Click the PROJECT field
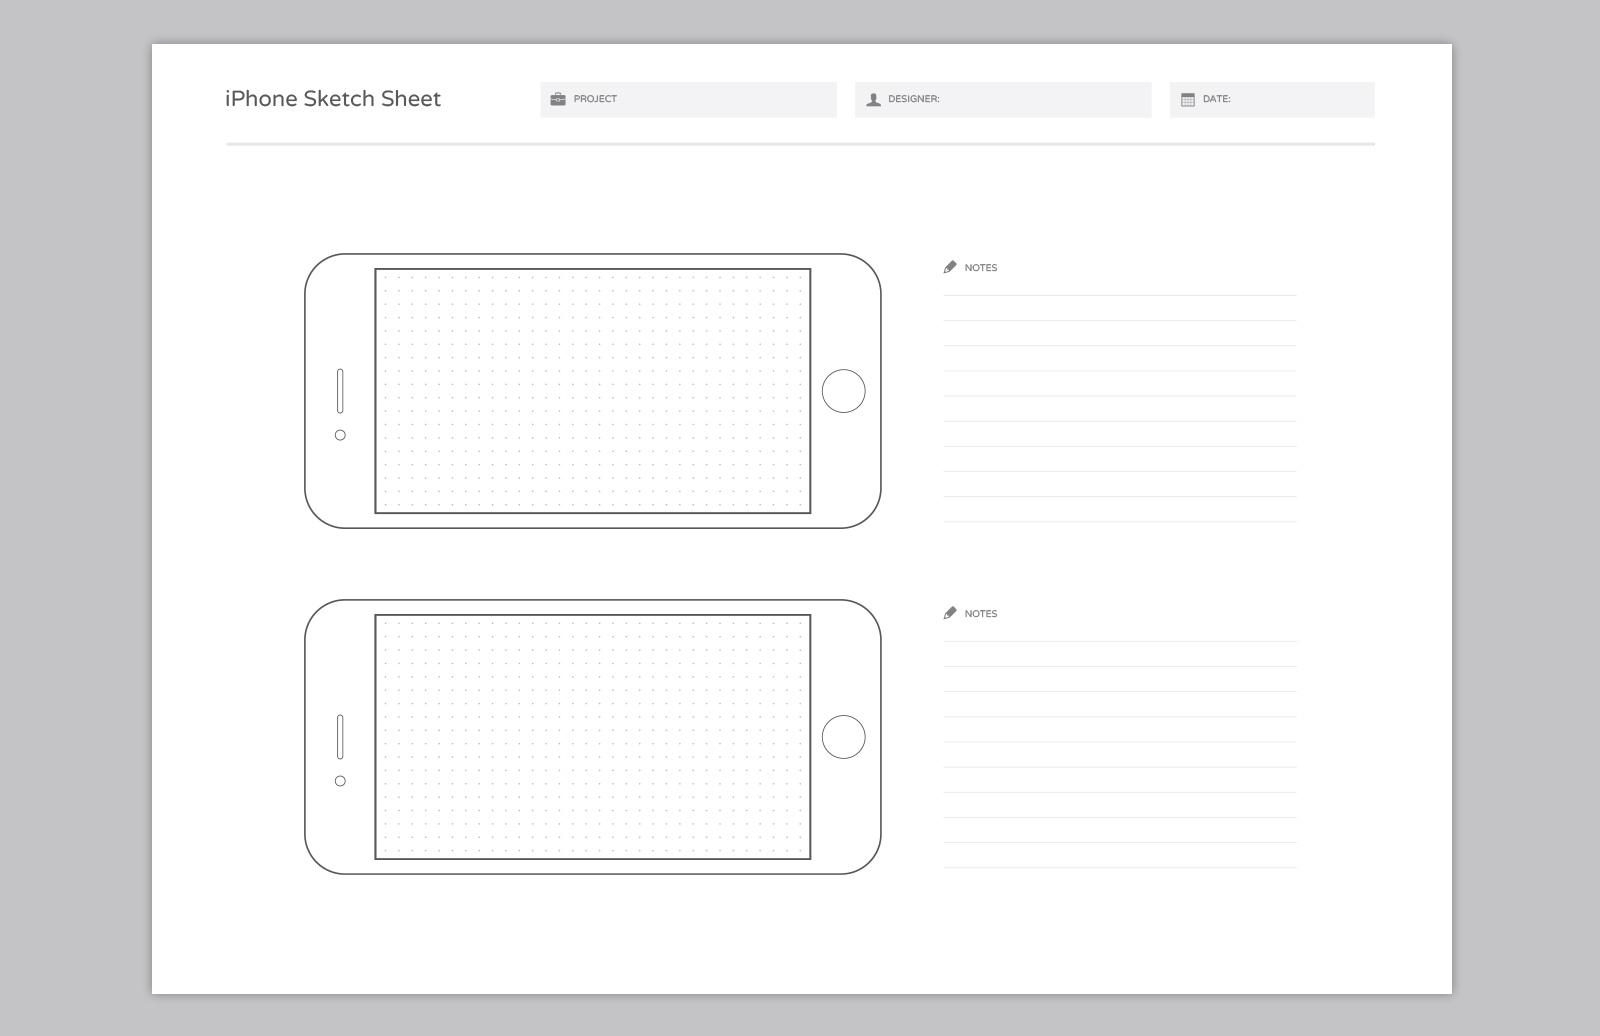 coord(688,100)
